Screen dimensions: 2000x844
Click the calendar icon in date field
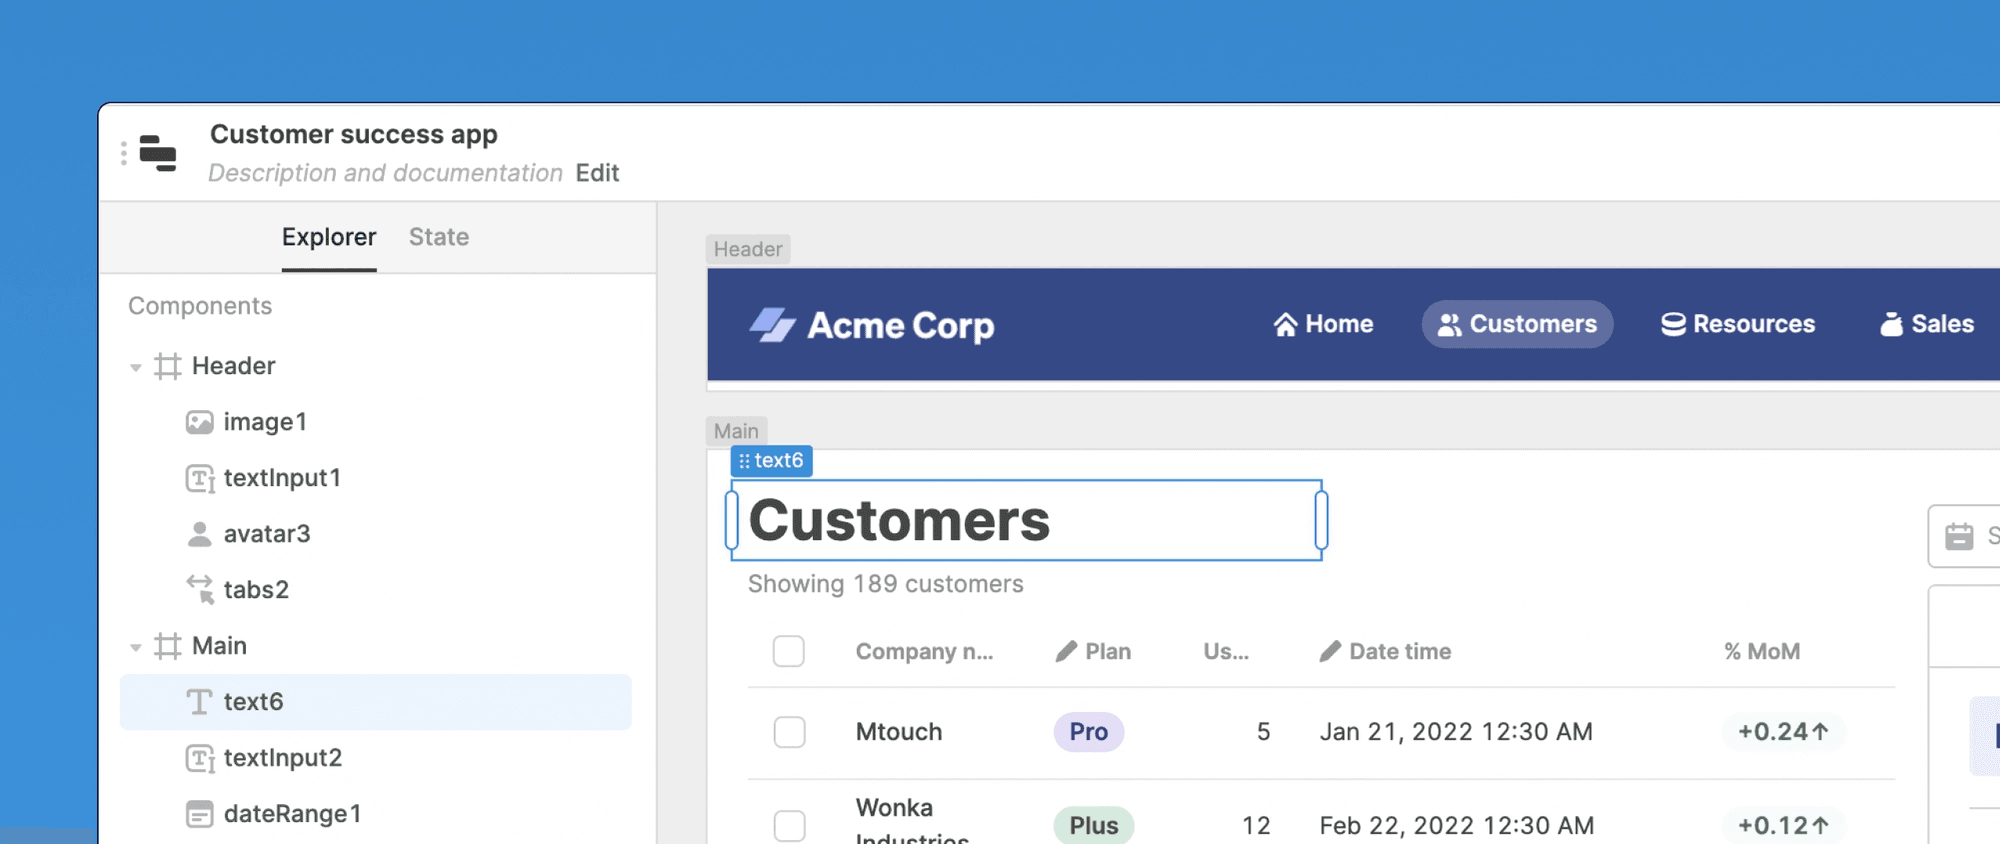click(1959, 536)
